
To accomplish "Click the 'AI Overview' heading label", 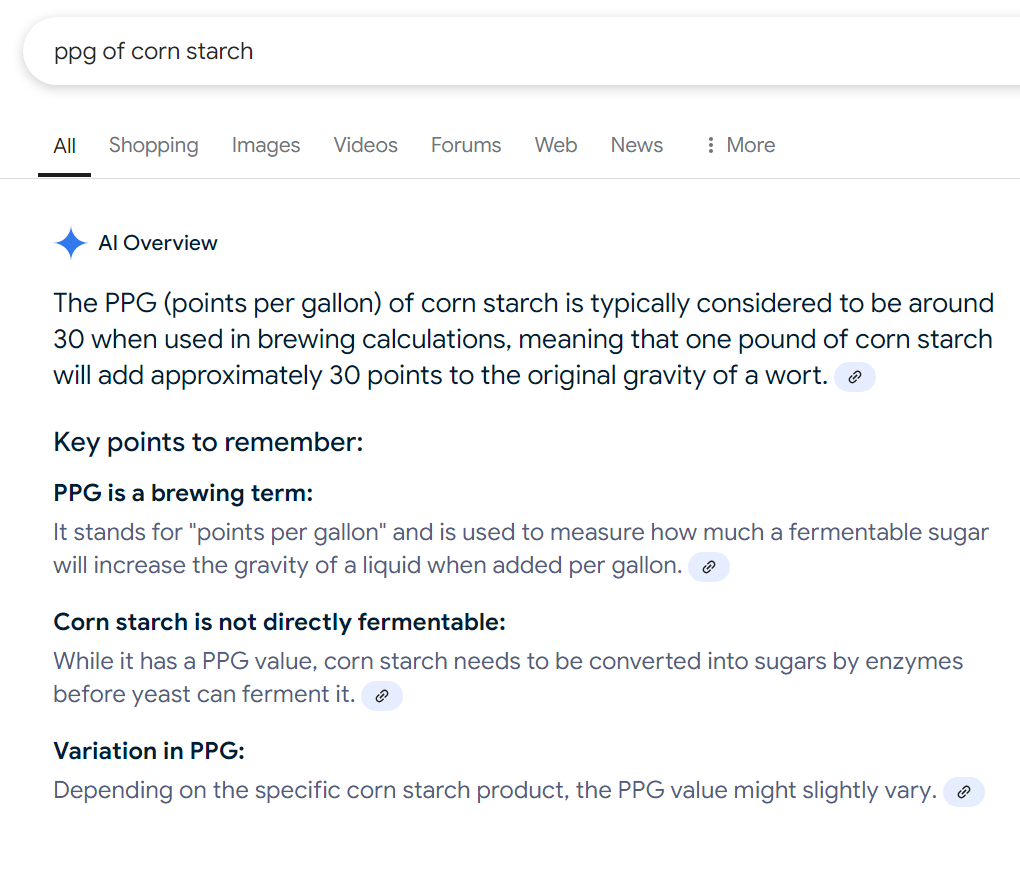I will (x=157, y=243).
